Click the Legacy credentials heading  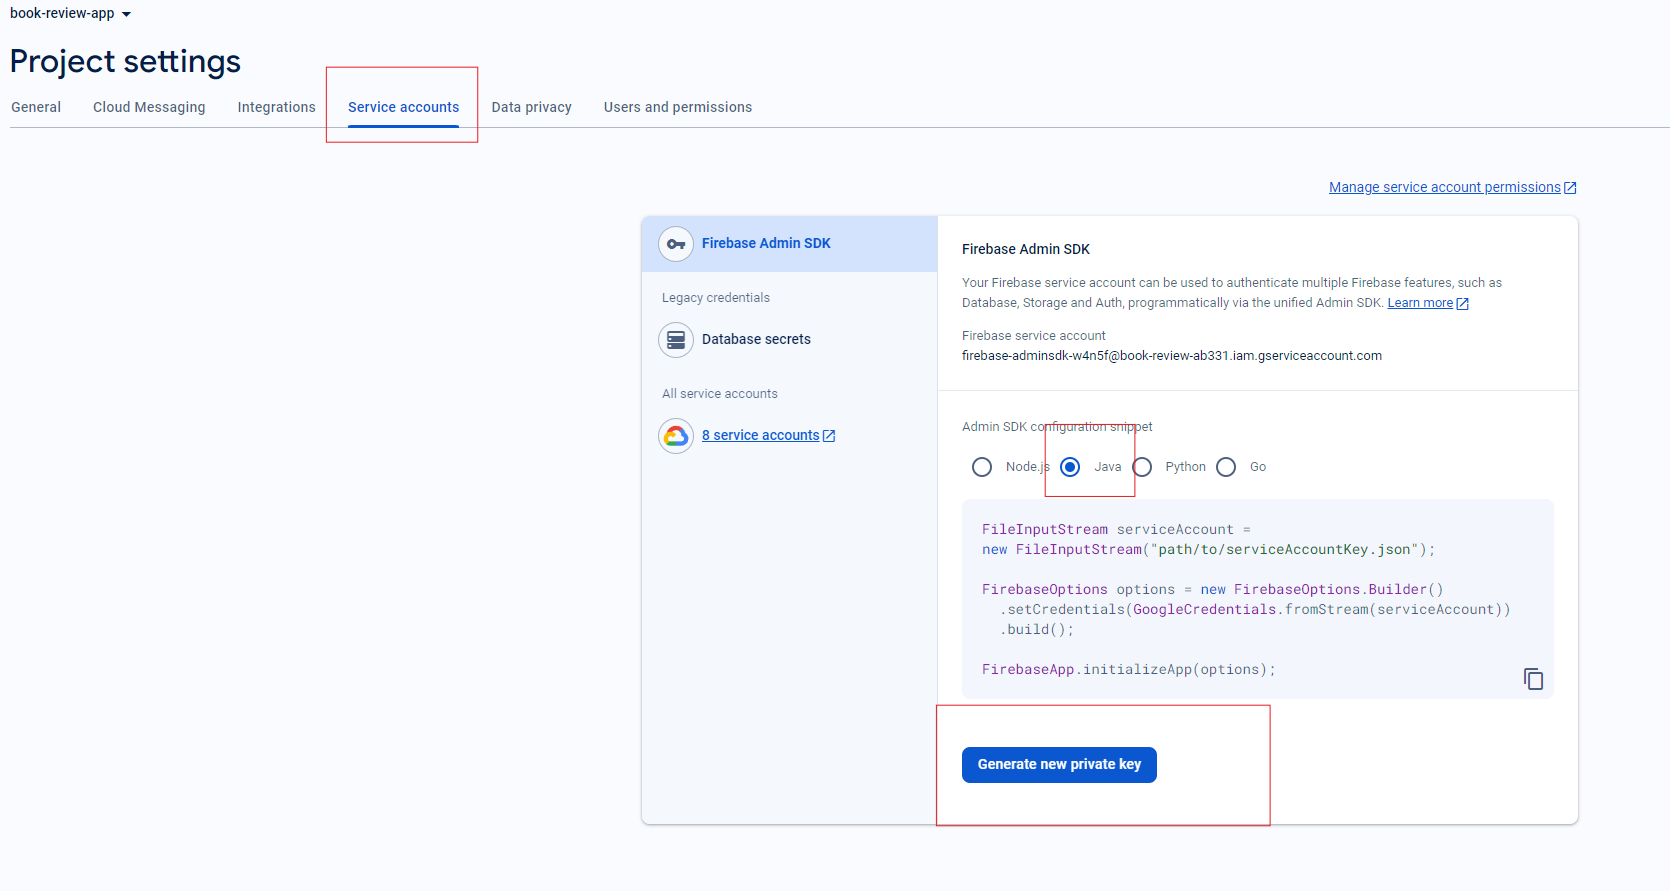716,298
